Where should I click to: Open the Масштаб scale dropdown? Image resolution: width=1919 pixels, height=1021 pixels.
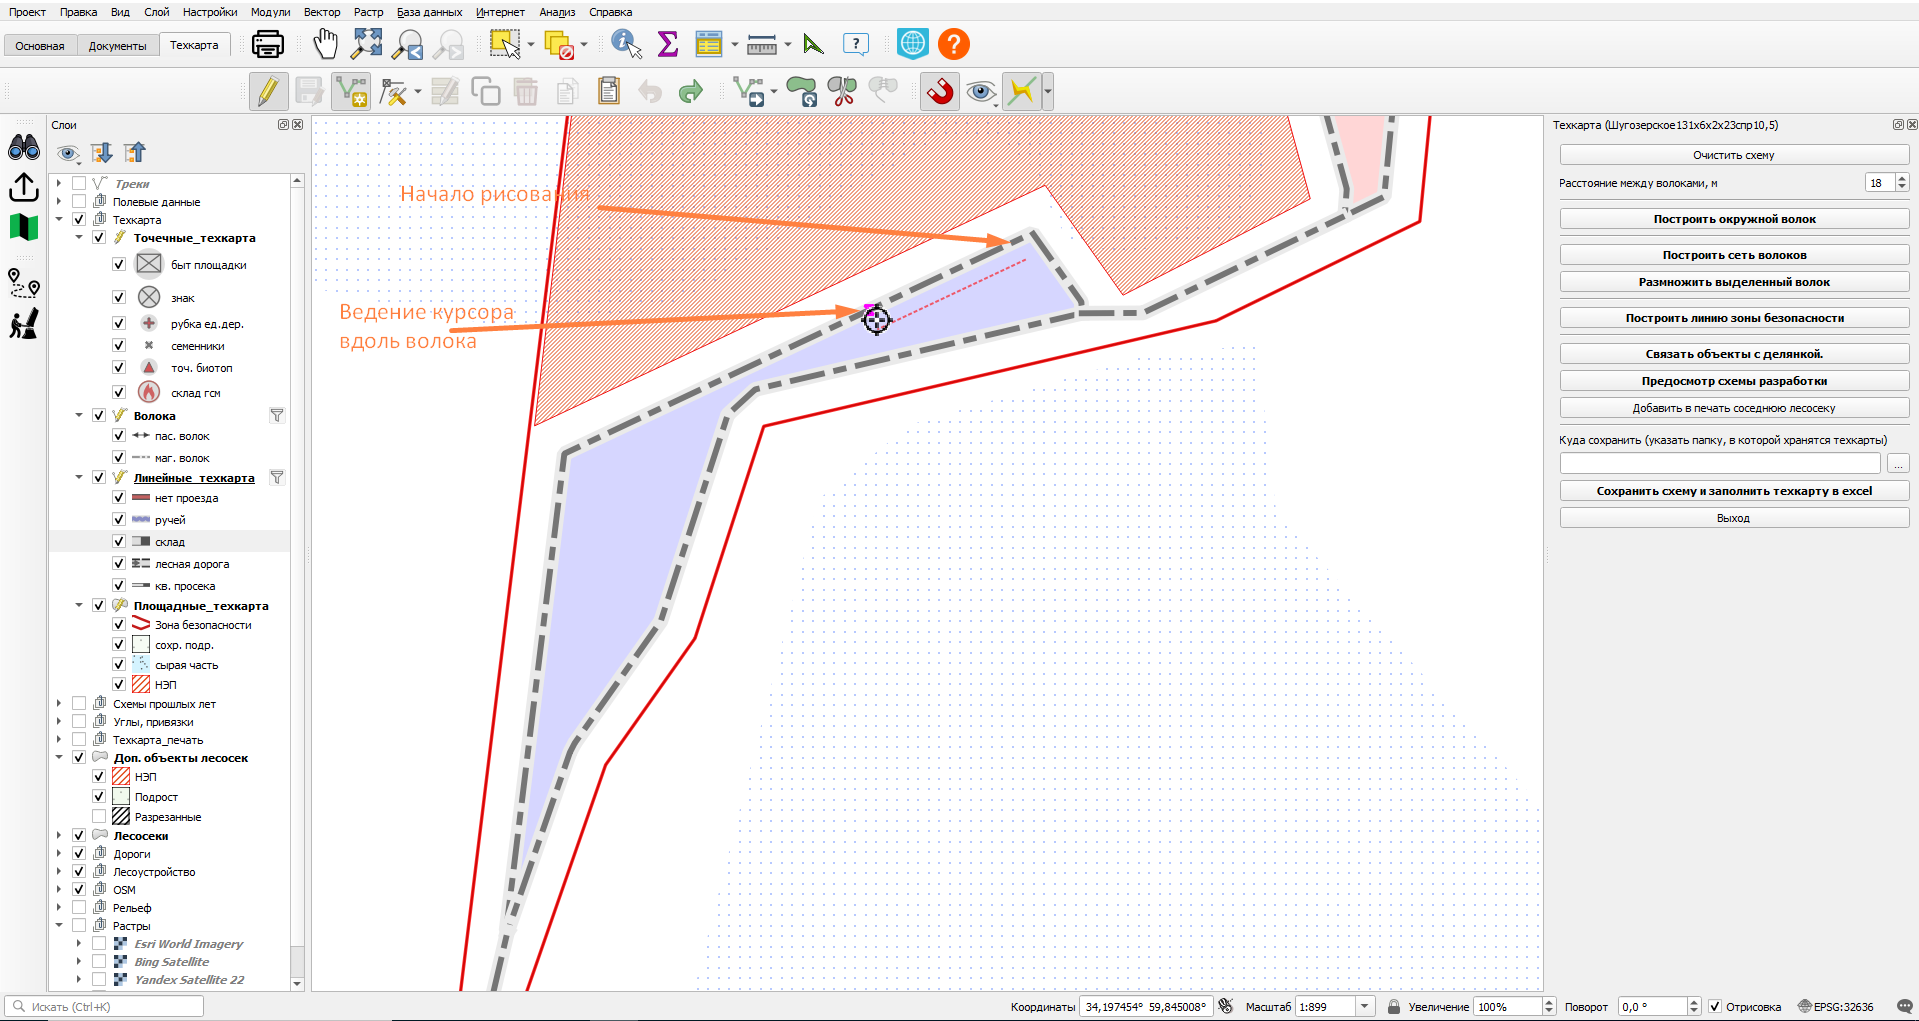[x=1364, y=1007]
